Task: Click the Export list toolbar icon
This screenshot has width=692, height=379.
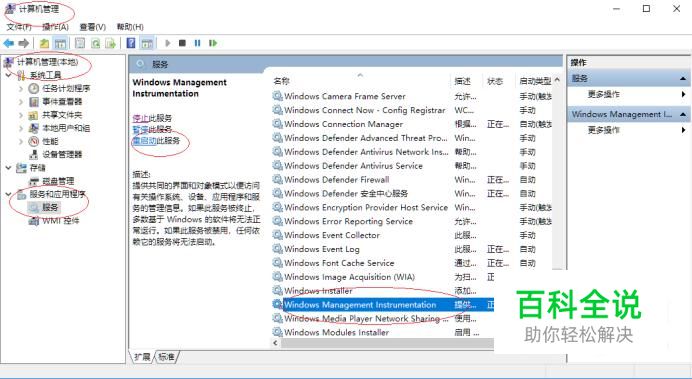Action: [x=110, y=43]
